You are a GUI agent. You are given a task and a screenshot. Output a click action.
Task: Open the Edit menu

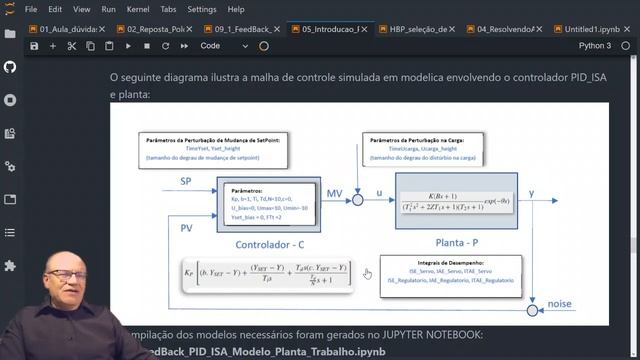55,9
